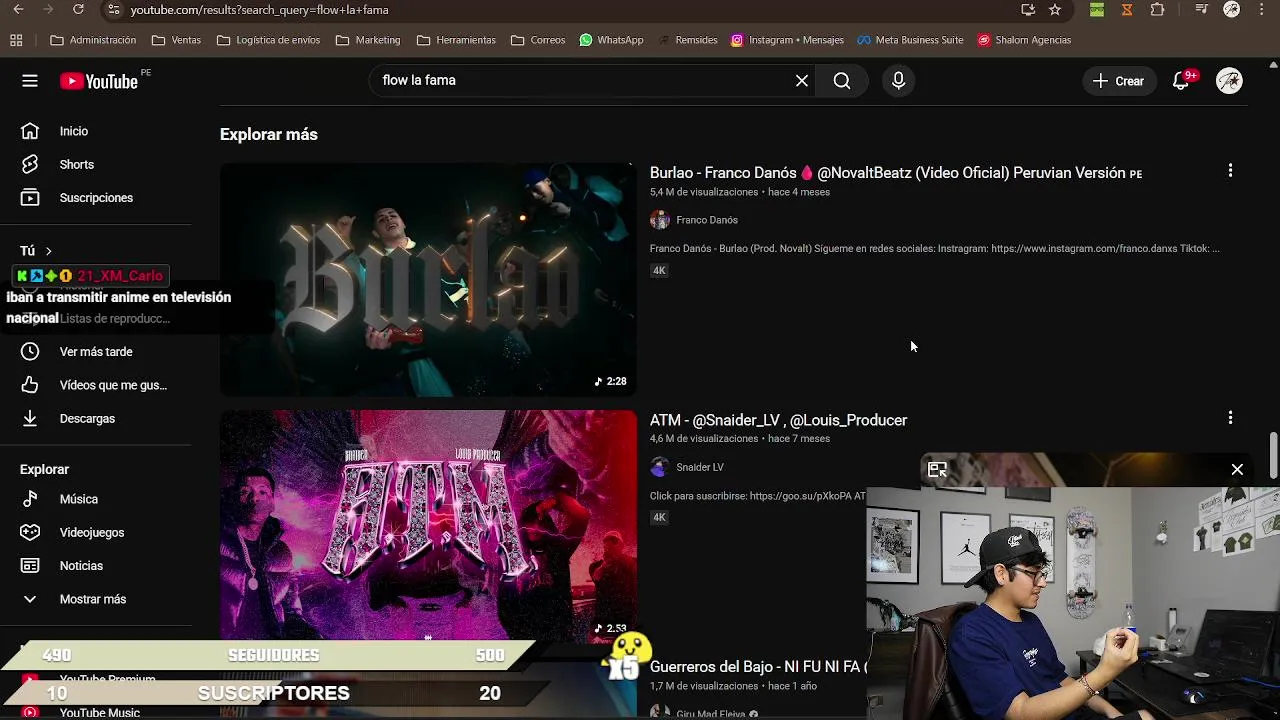Go to the YouTube logo home
Viewport: 1280px width, 720px height.
pos(98,81)
